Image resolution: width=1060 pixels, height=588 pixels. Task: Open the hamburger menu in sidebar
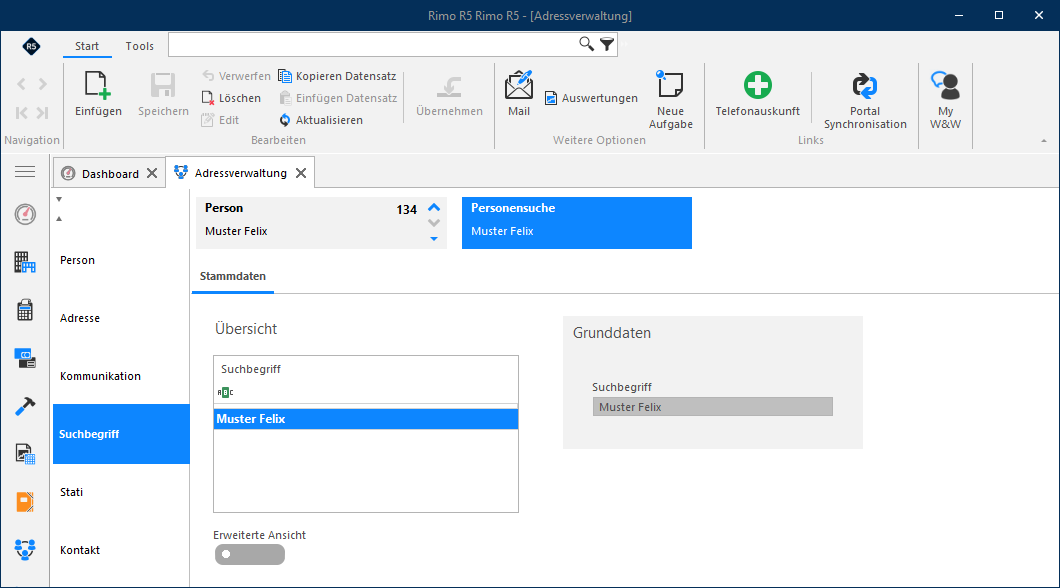click(25, 172)
